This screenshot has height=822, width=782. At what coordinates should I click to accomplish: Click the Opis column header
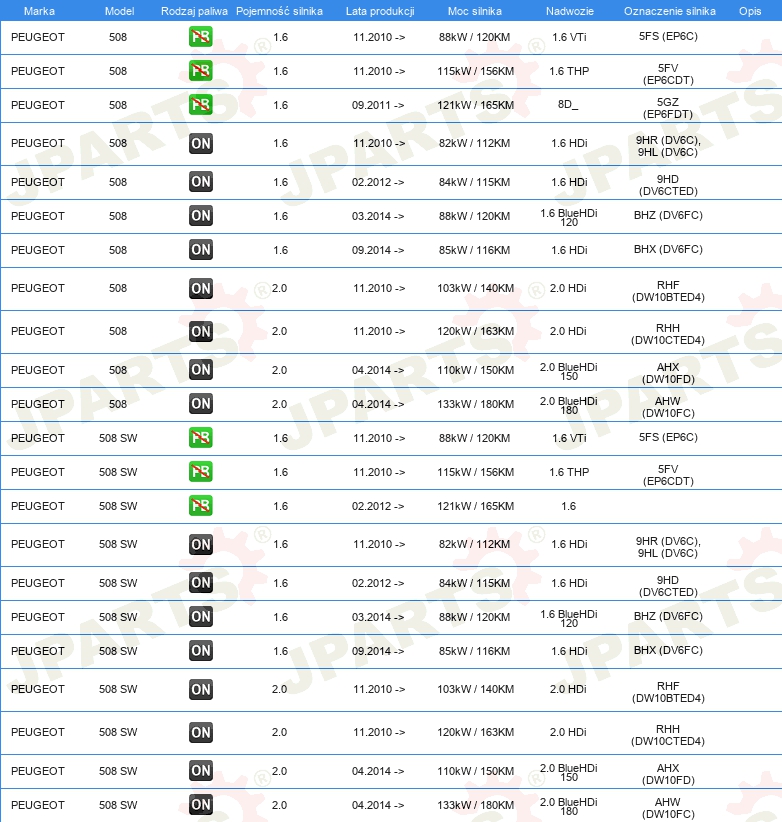click(x=750, y=11)
